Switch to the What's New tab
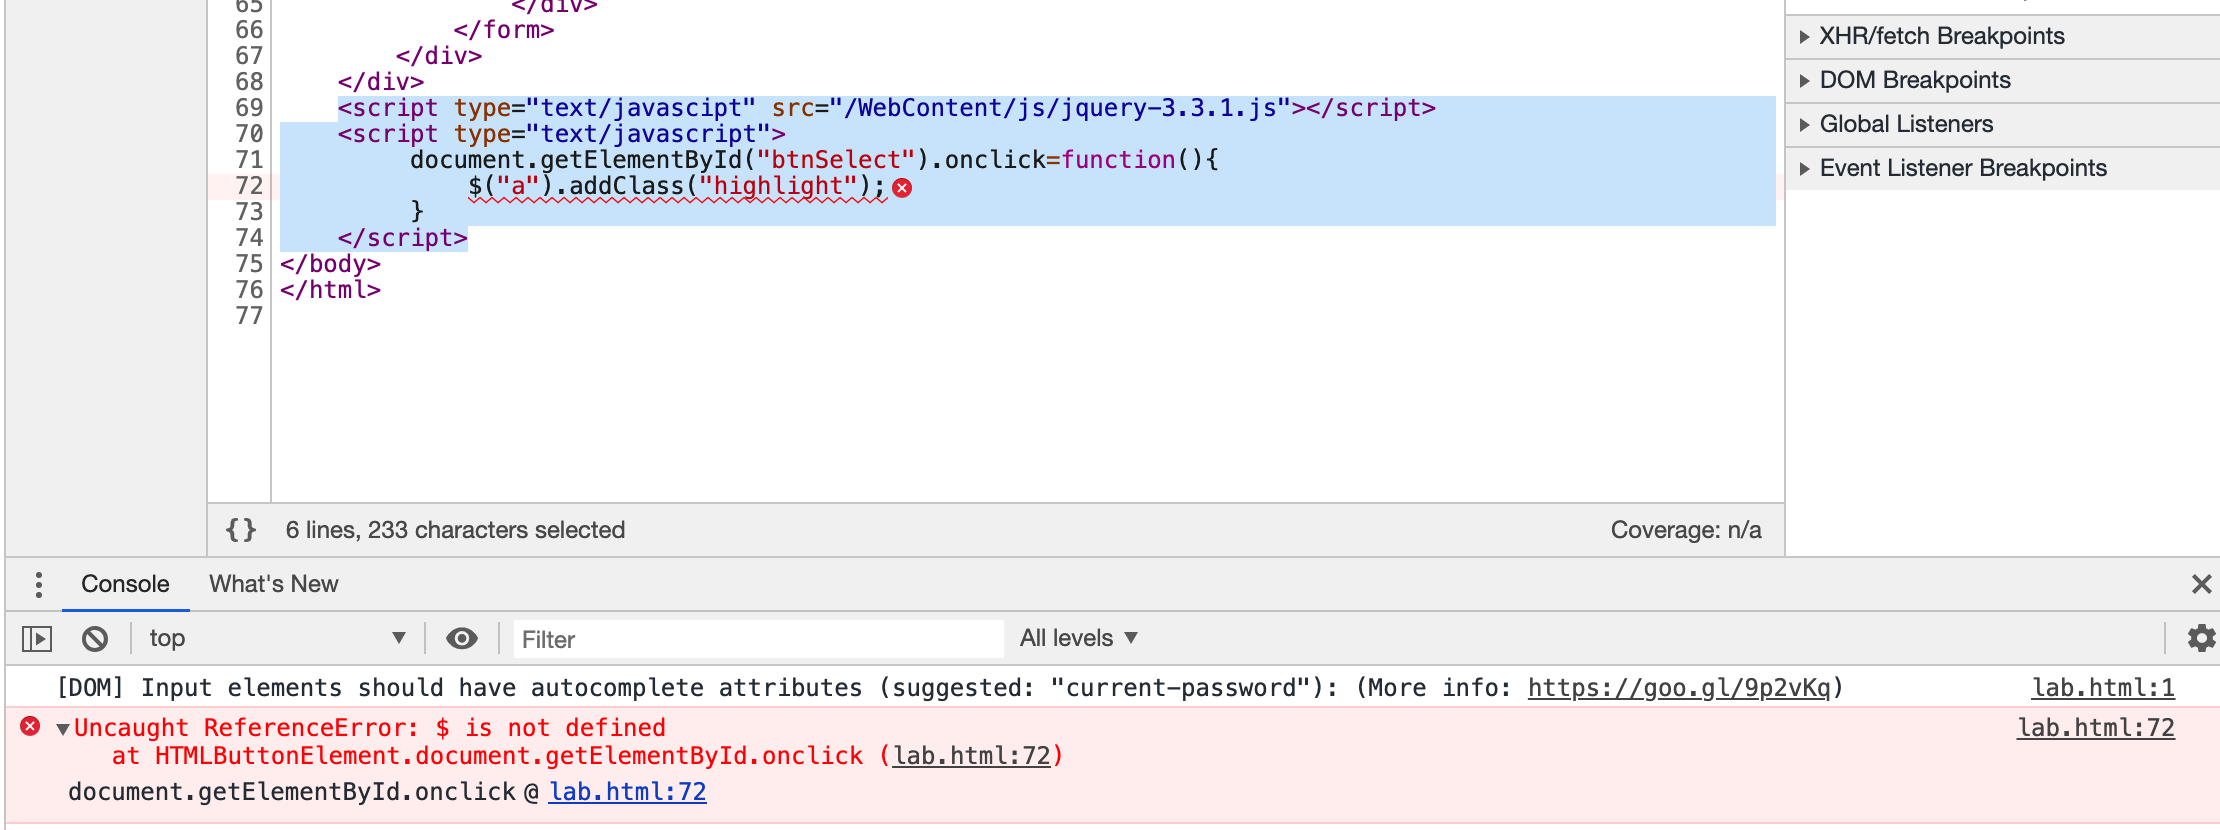Image resolution: width=2220 pixels, height=830 pixels. [x=273, y=584]
